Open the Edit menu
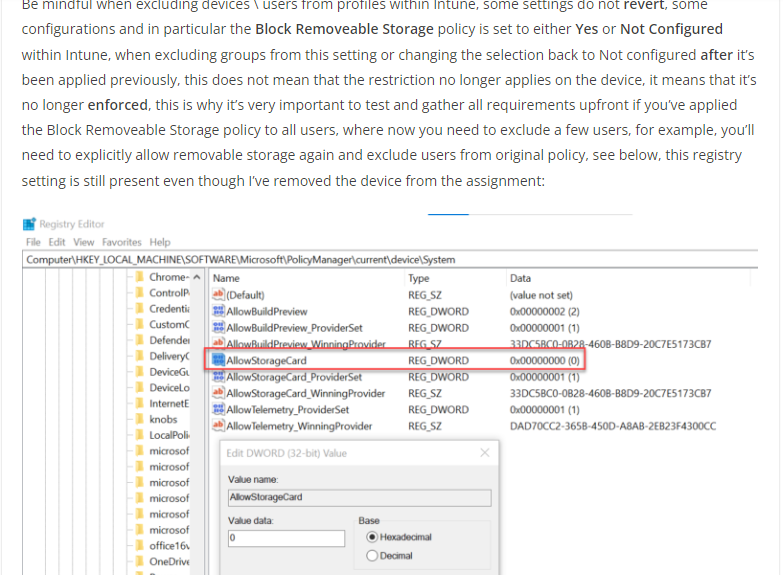This screenshot has width=783, height=575. point(56,242)
